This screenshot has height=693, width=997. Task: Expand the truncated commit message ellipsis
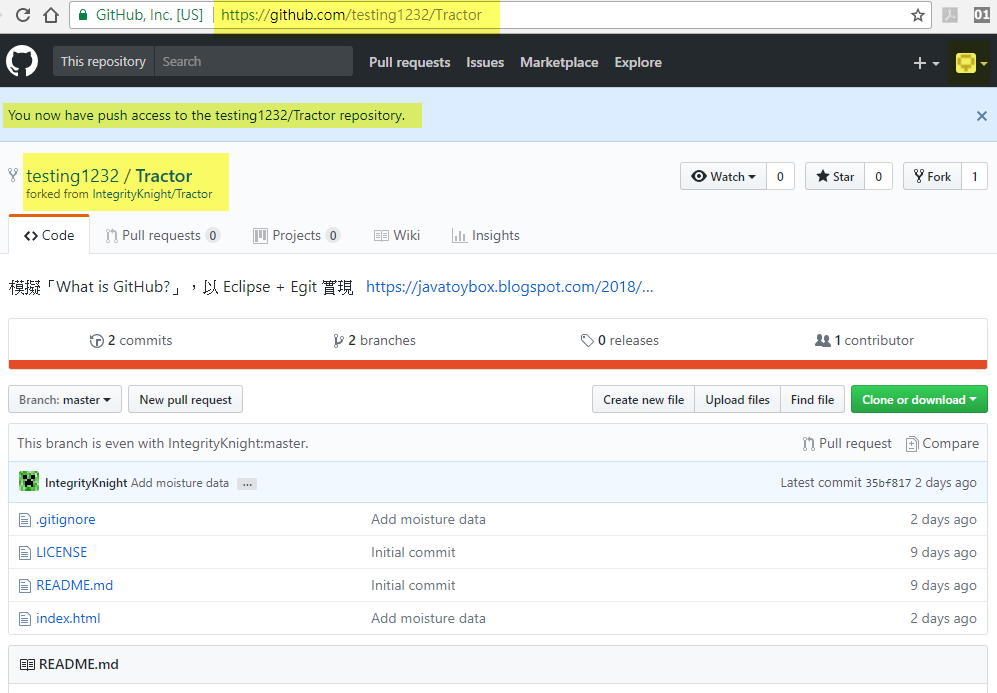click(246, 484)
